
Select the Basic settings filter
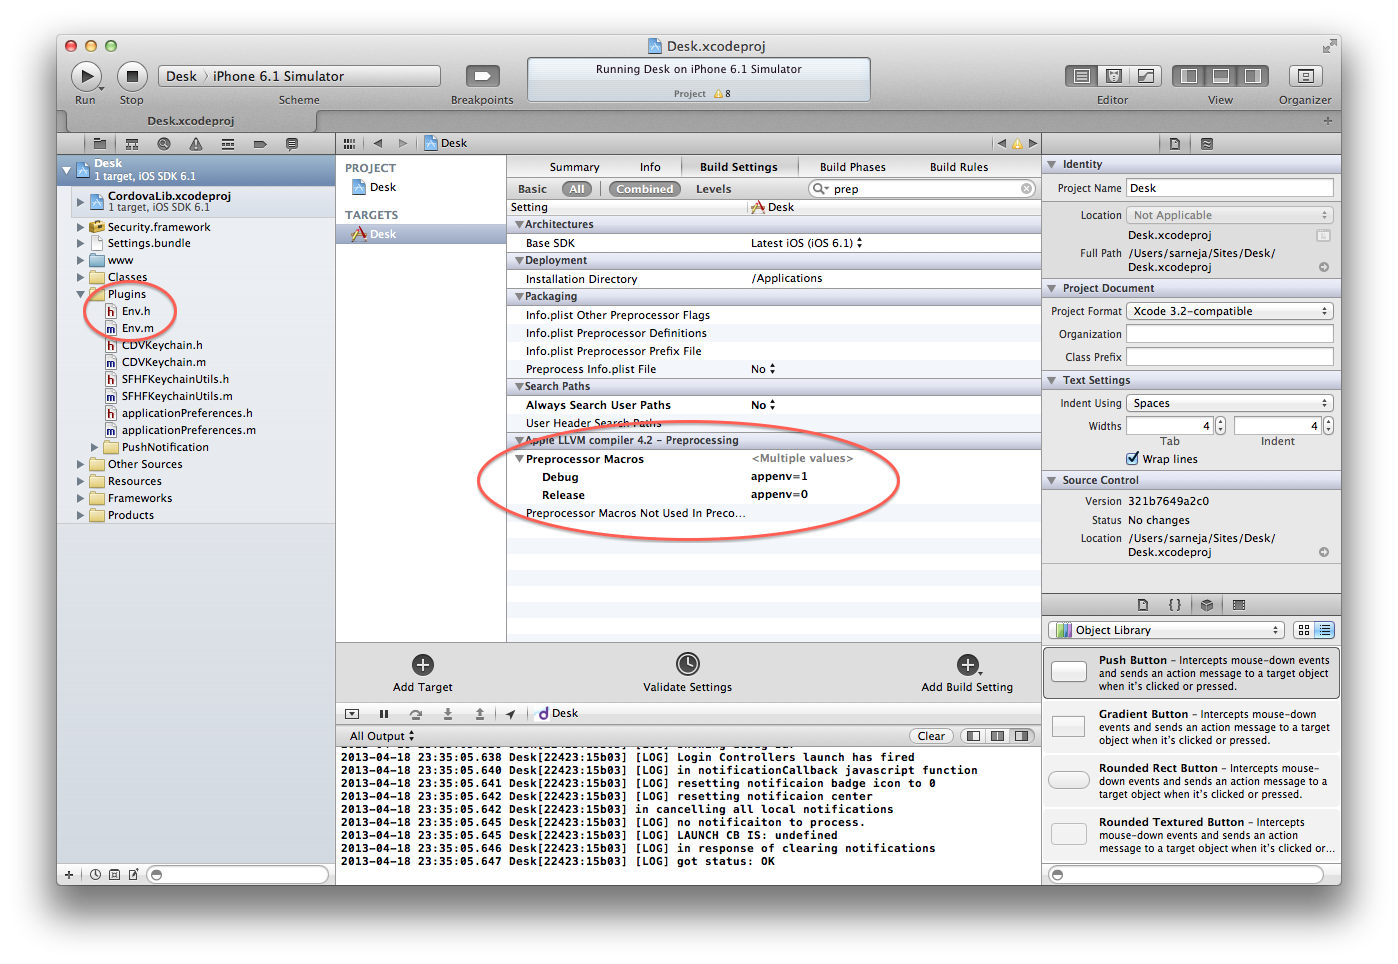coord(532,189)
